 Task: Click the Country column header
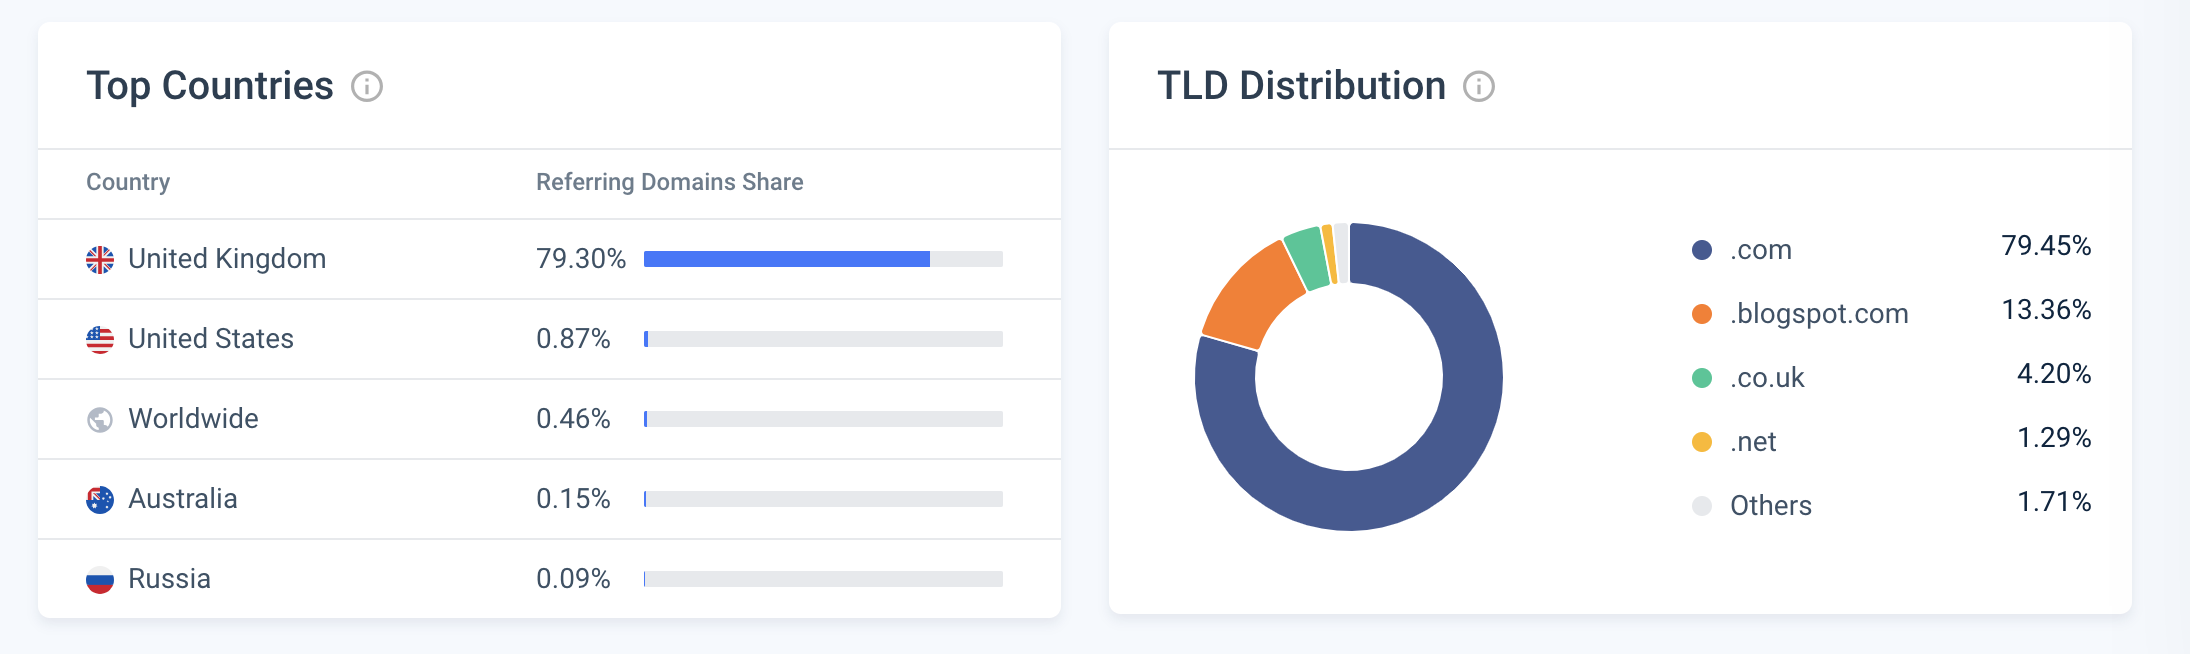[128, 182]
